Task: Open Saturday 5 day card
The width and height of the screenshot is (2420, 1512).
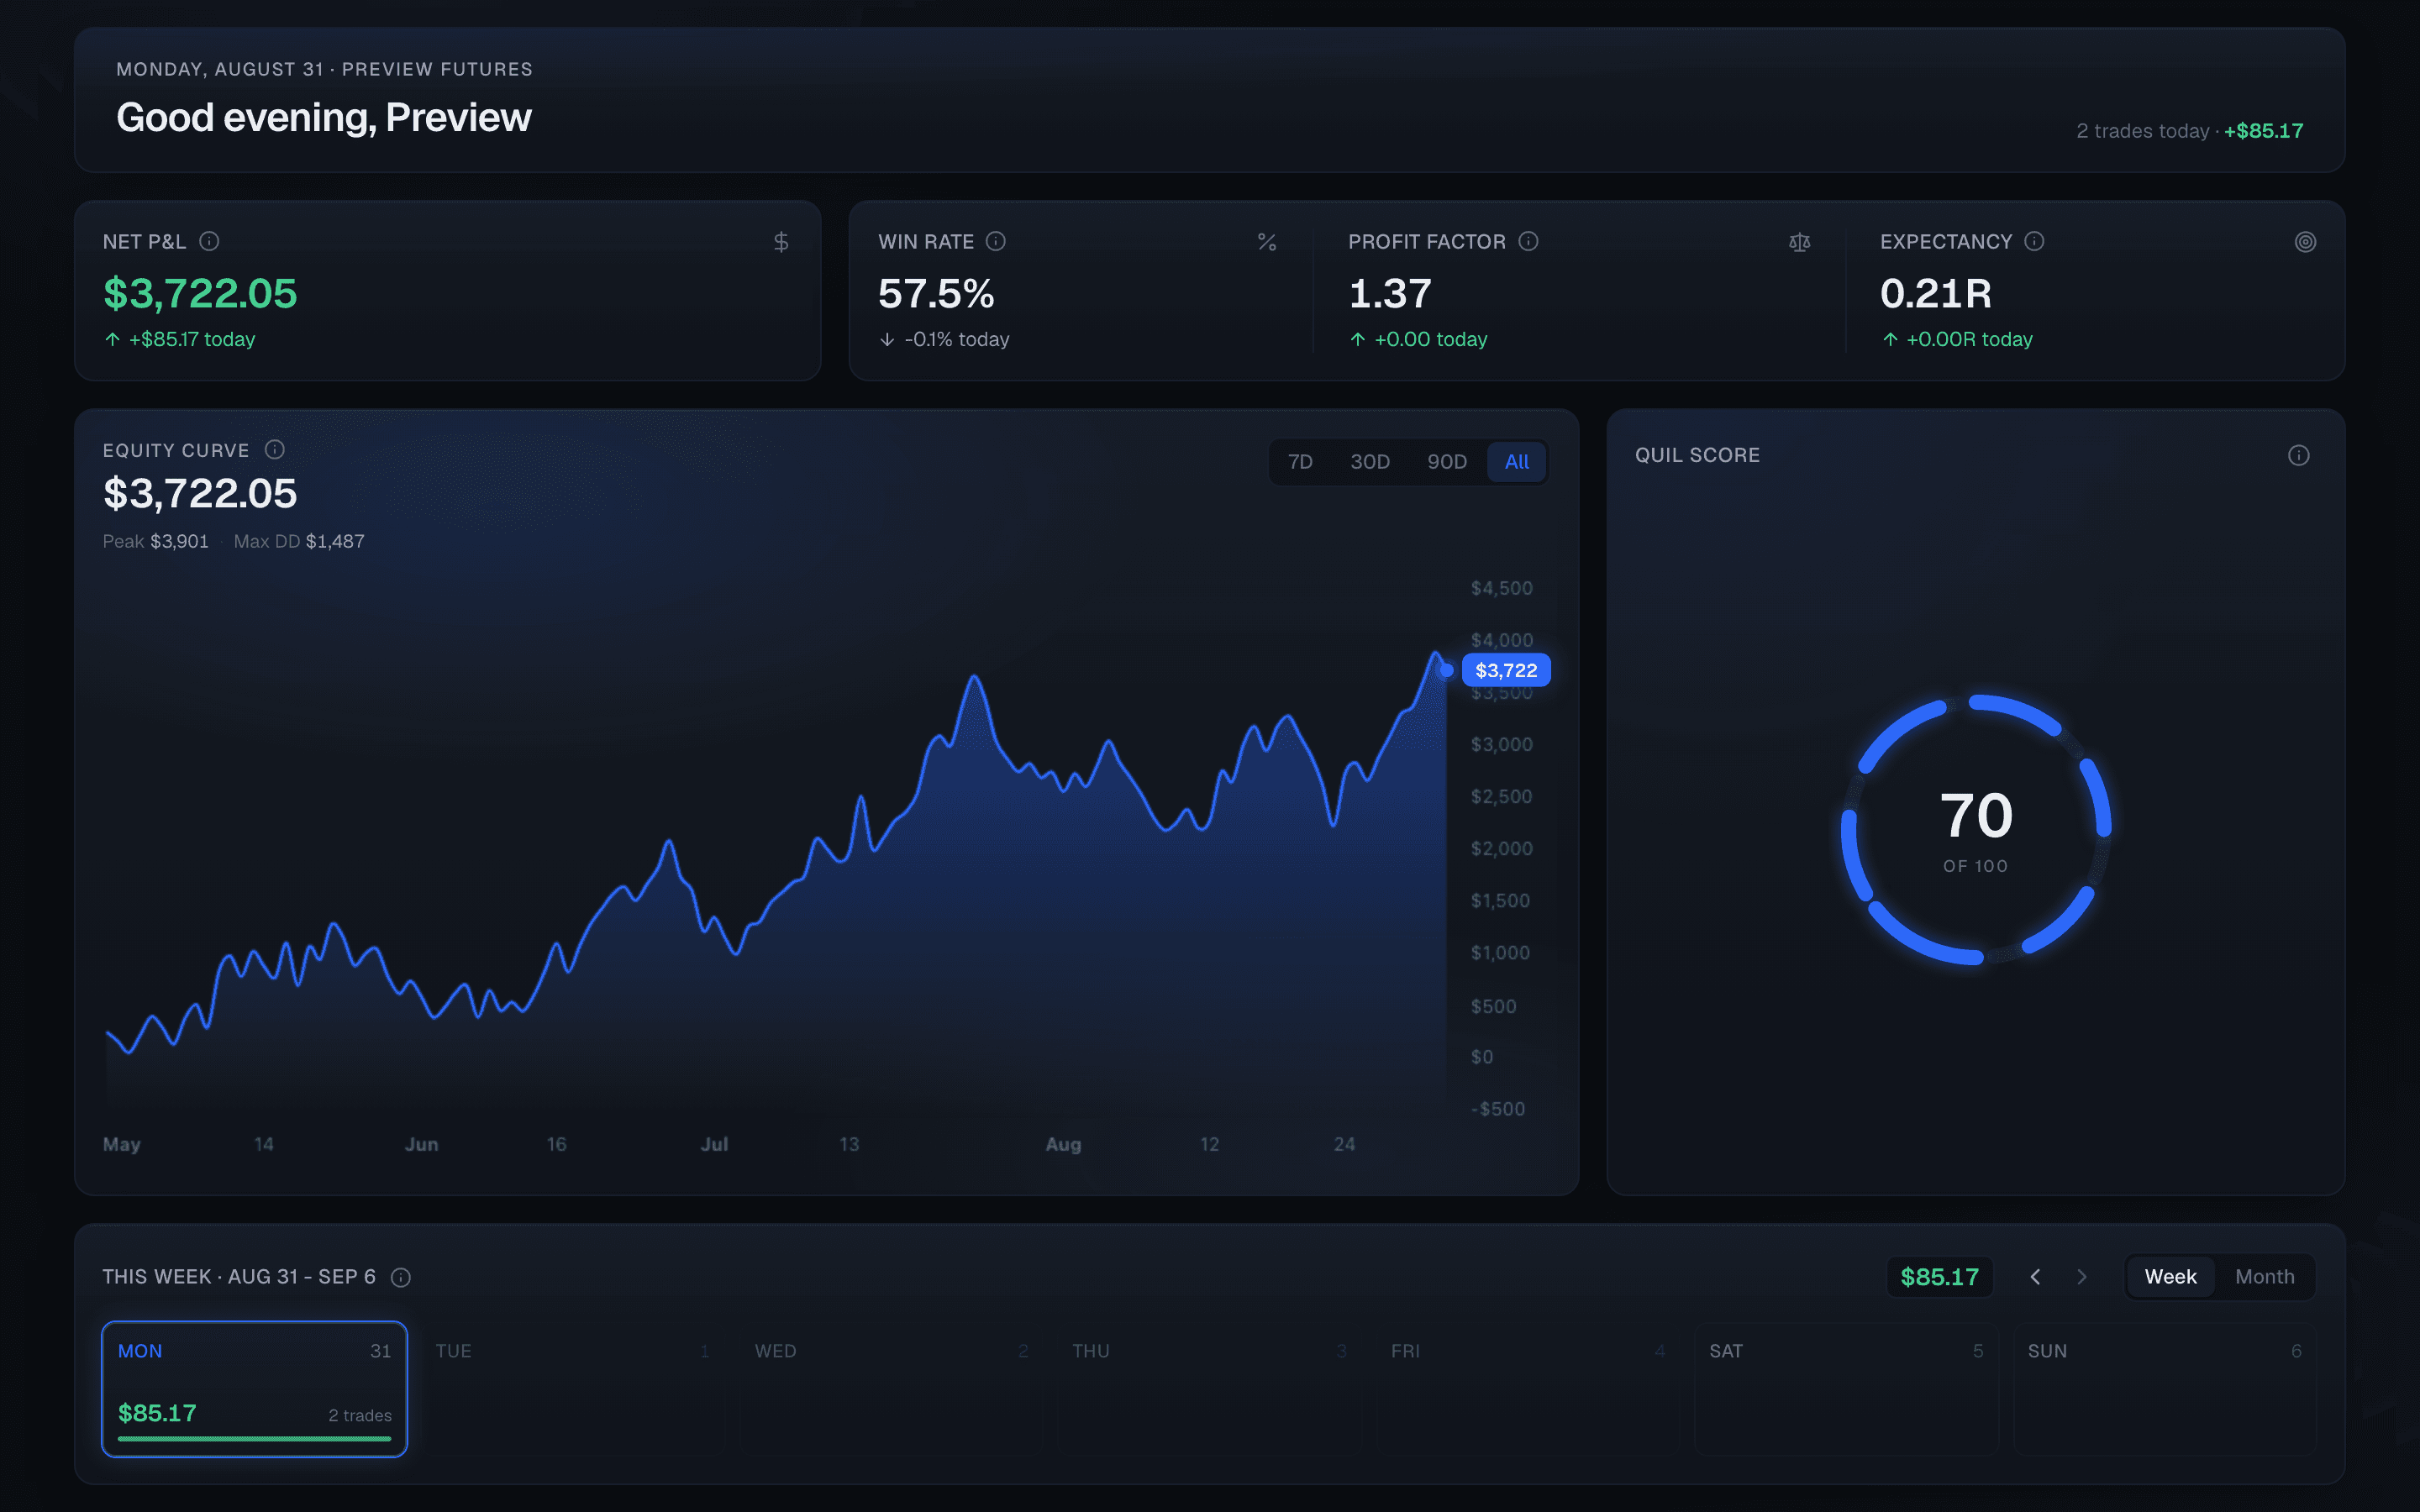Action: tap(1847, 1389)
